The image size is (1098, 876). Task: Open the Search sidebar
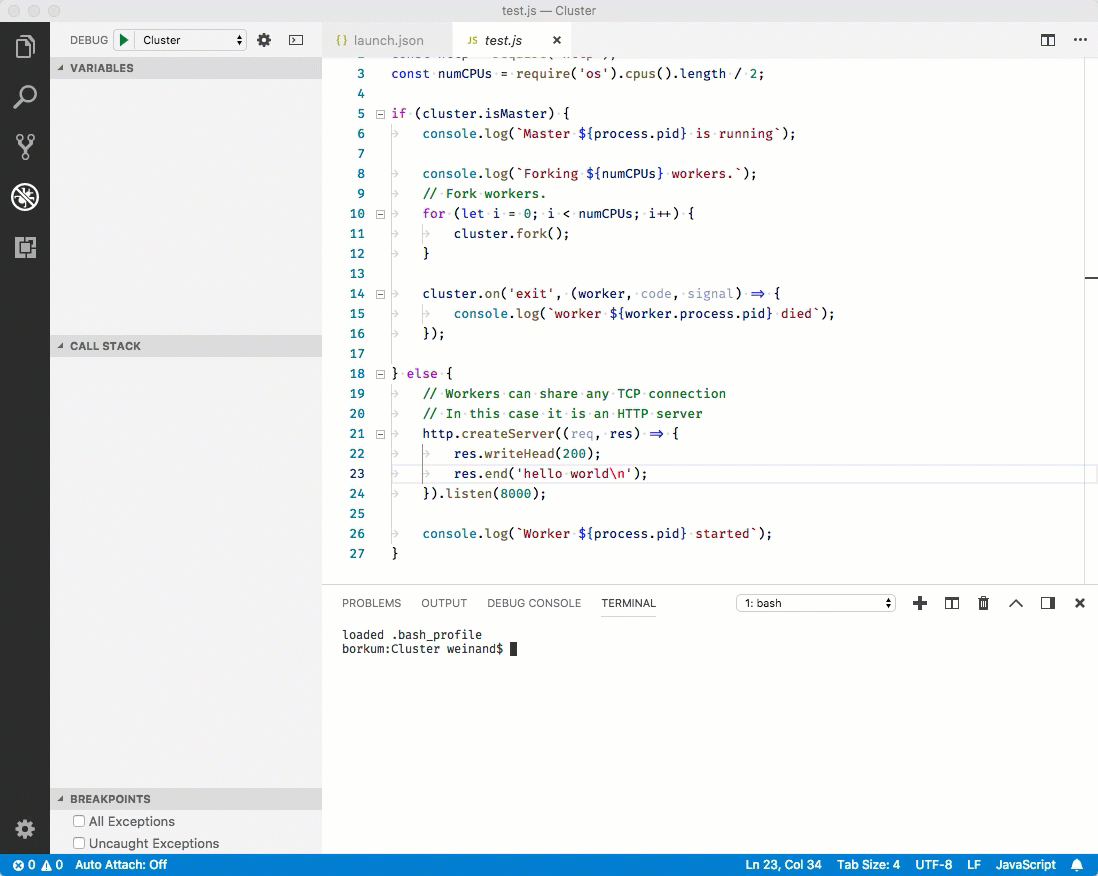[x=25, y=96]
